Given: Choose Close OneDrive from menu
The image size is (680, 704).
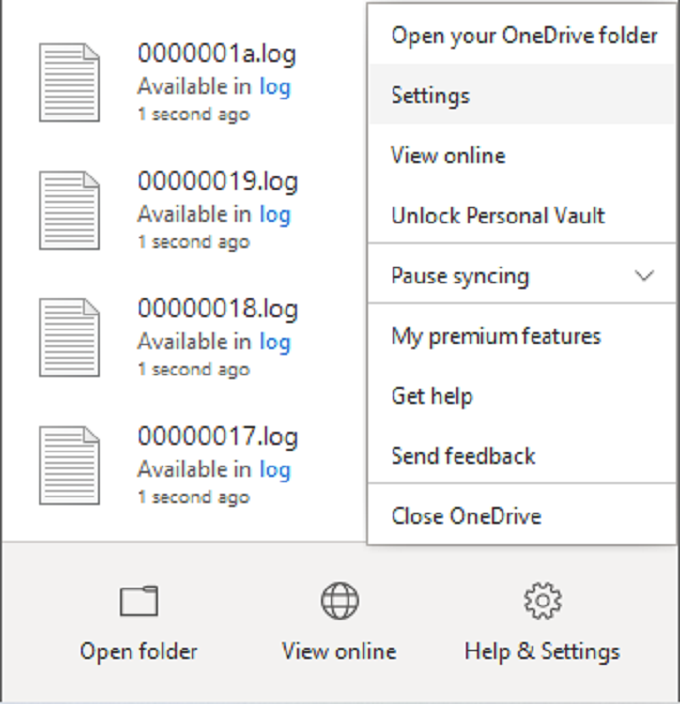Looking at the screenshot, I should [x=522, y=515].
